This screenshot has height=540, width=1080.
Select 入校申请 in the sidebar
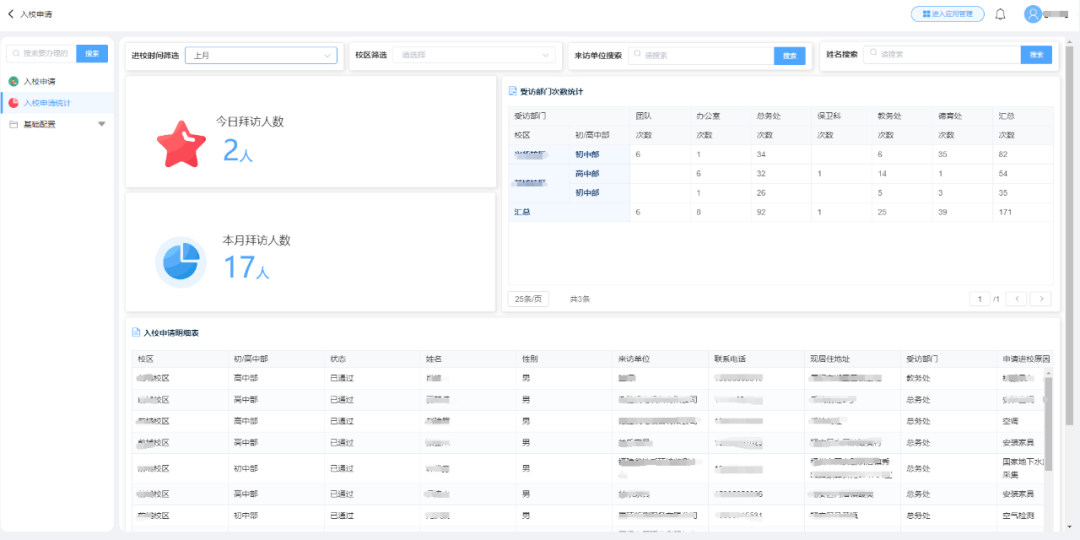(x=39, y=81)
